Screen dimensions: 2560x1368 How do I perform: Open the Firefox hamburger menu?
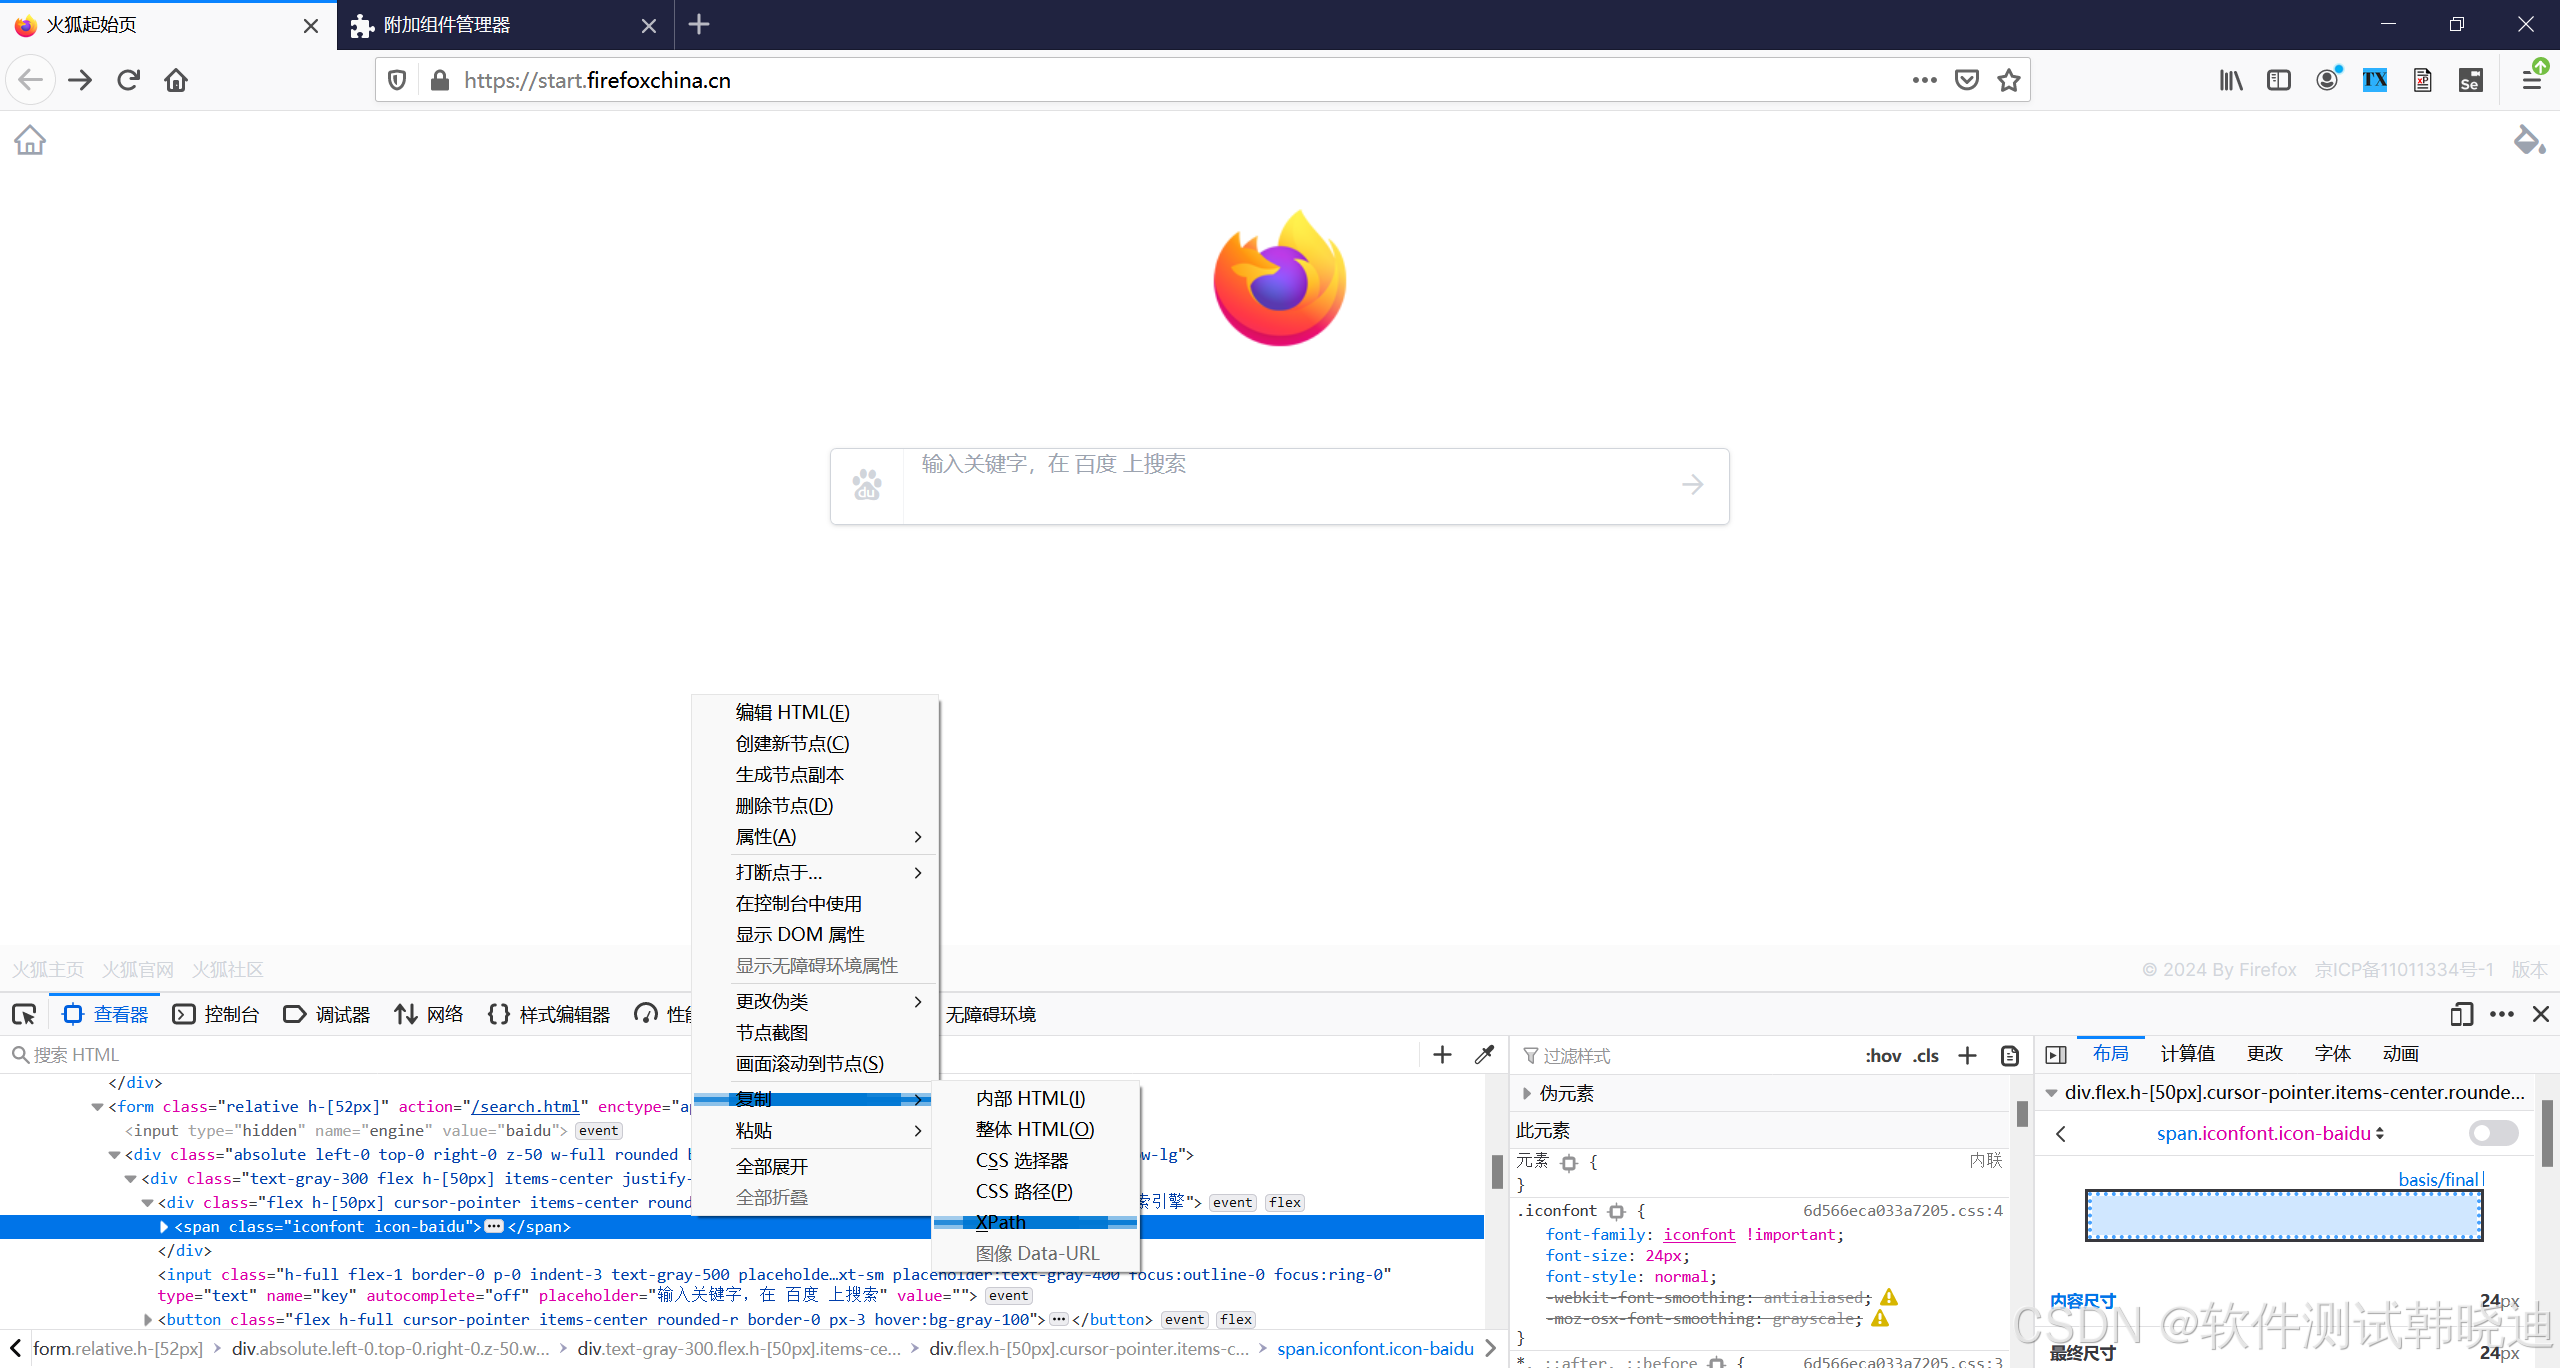[2532, 80]
